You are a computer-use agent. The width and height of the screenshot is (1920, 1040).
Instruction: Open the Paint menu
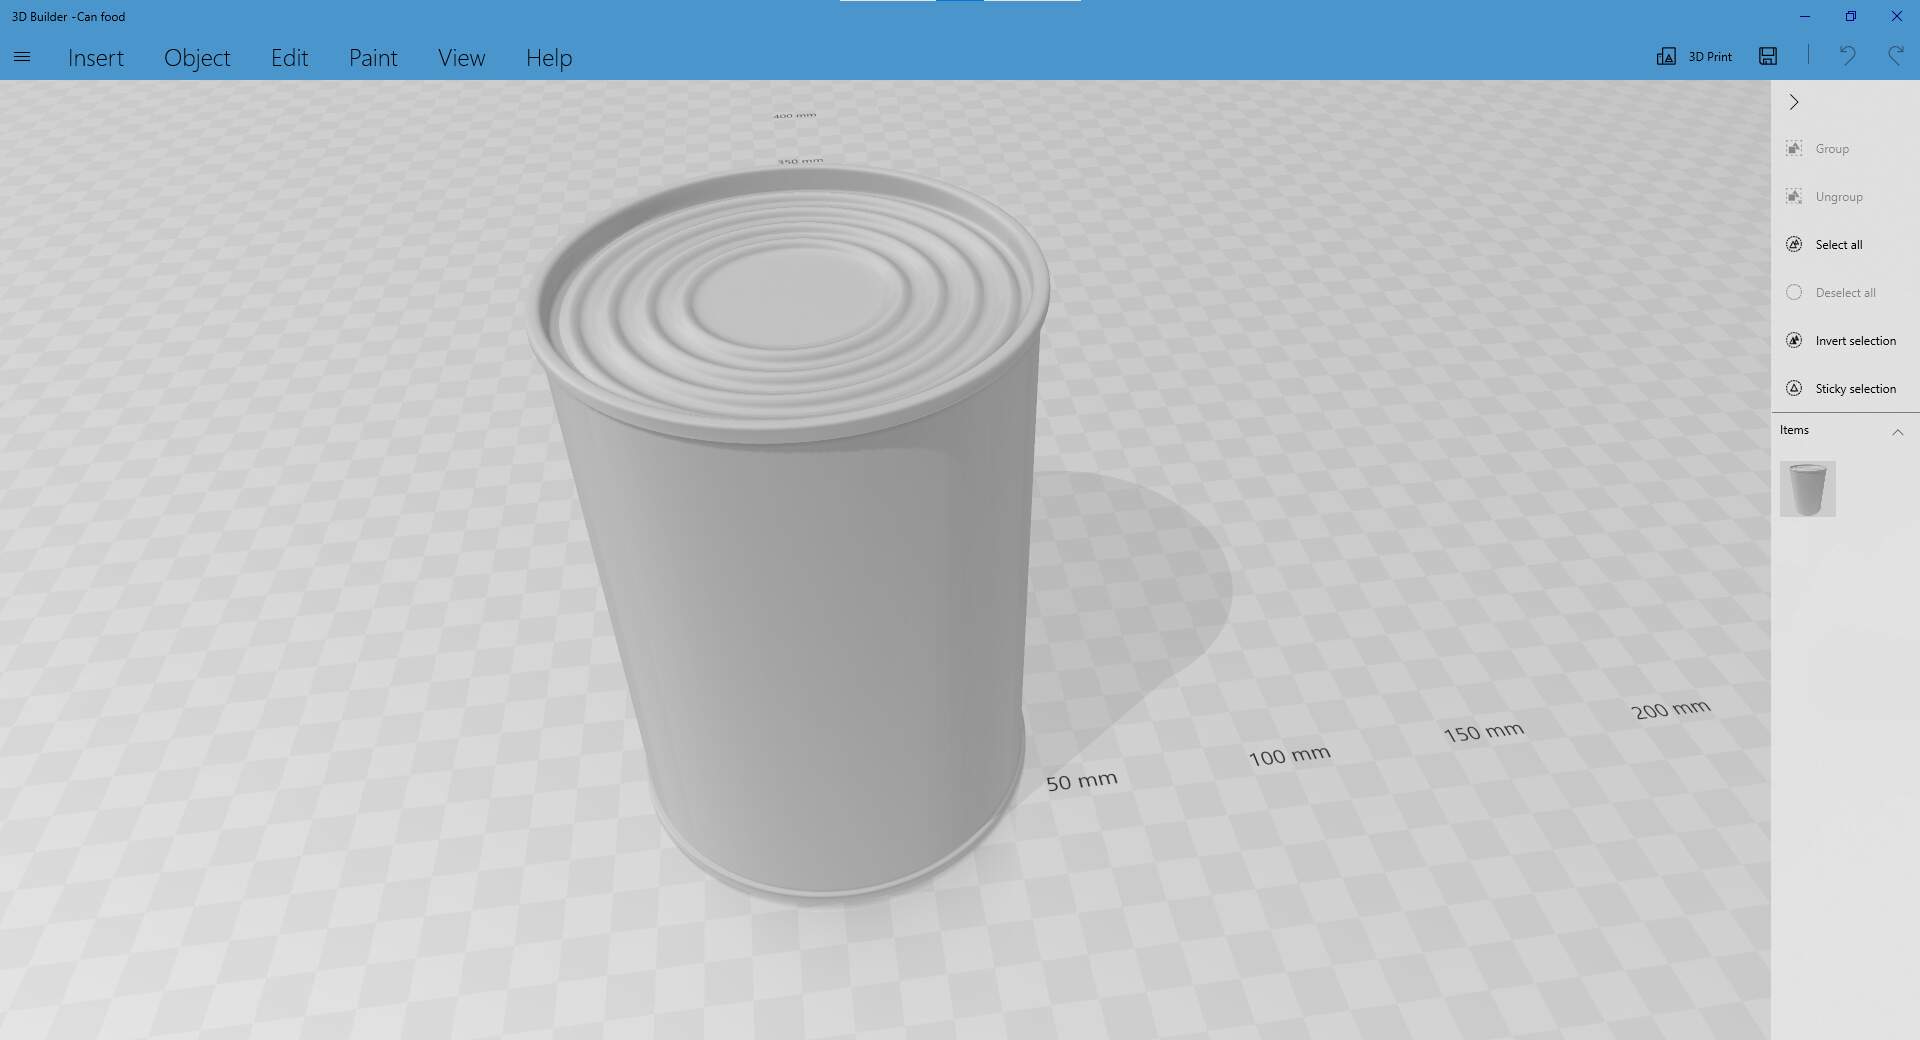click(373, 58)
